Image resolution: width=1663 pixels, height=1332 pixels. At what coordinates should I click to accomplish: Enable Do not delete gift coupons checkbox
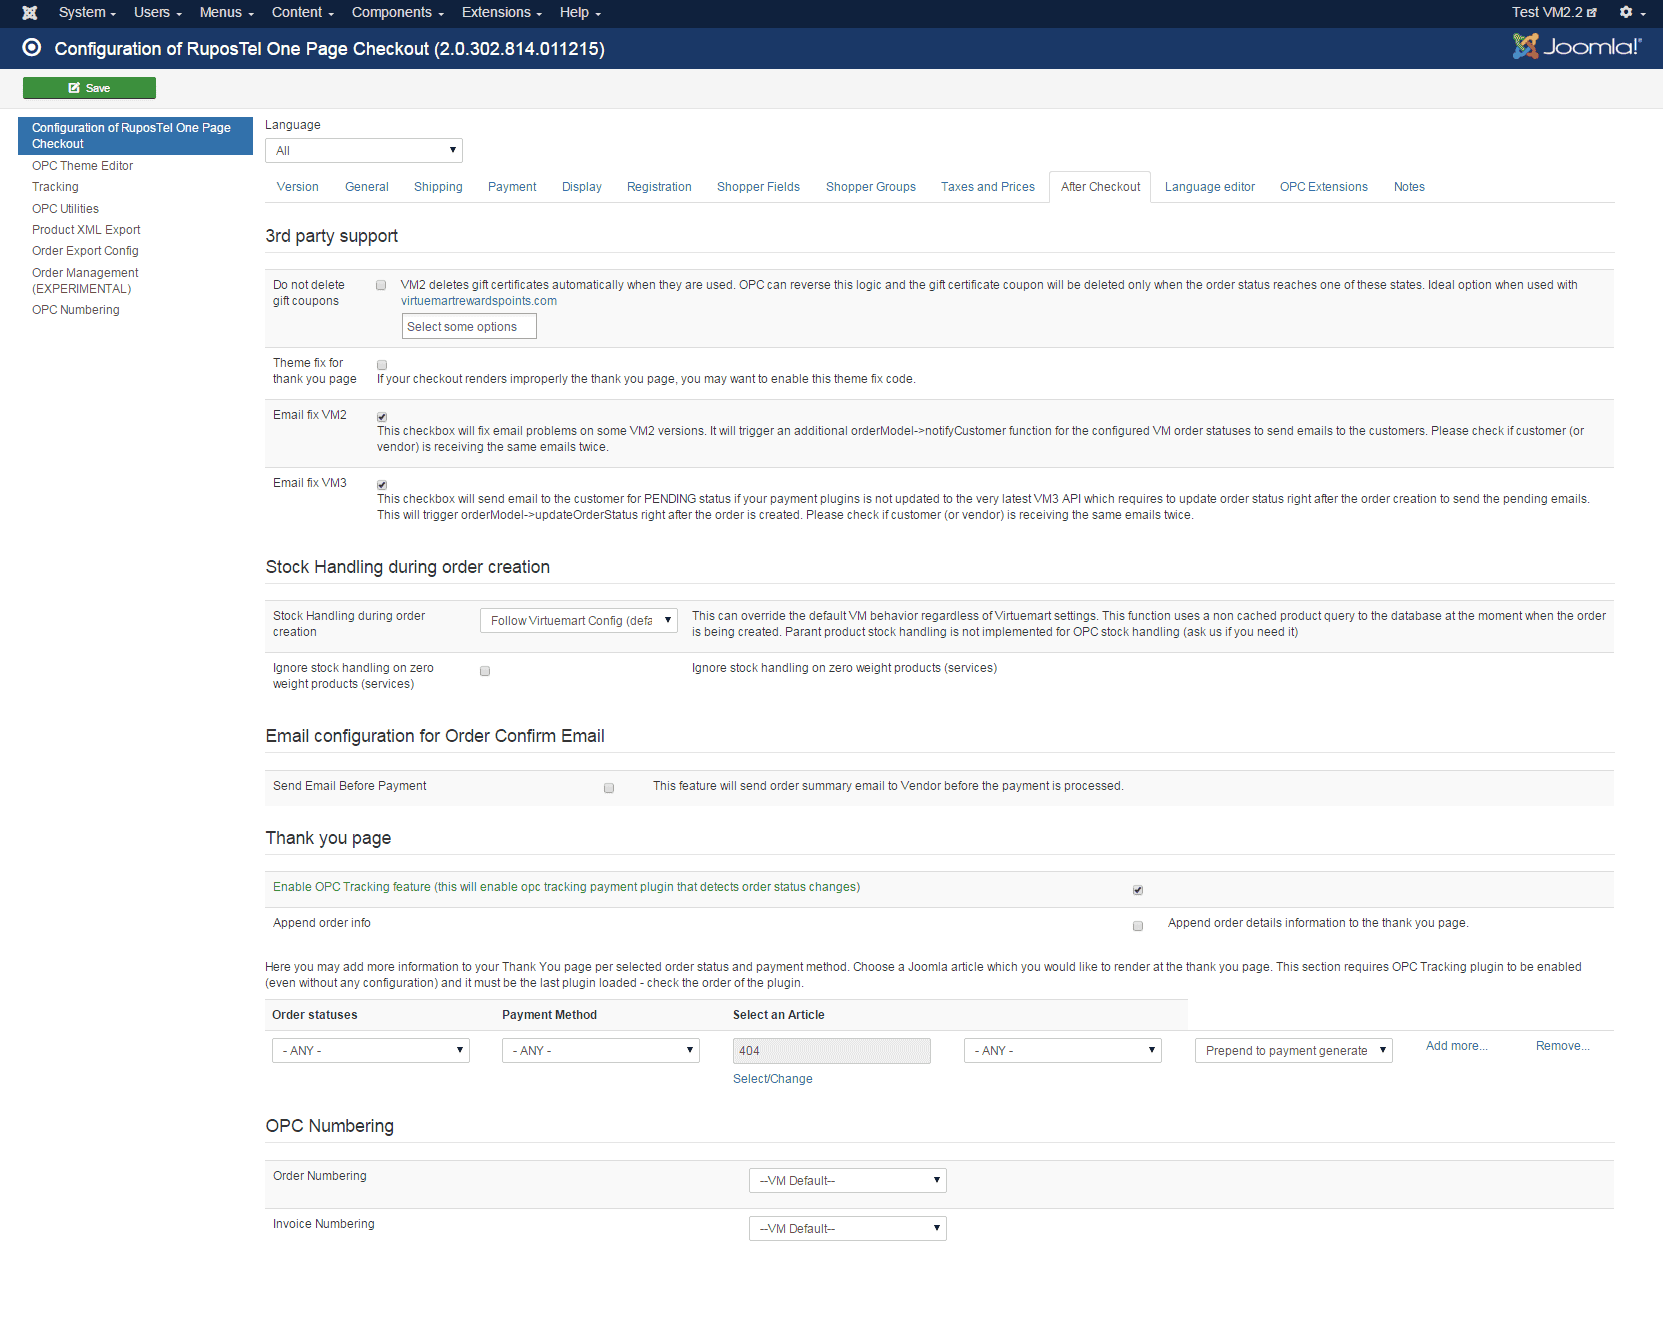pyautogui.click(x=381, y=285)
